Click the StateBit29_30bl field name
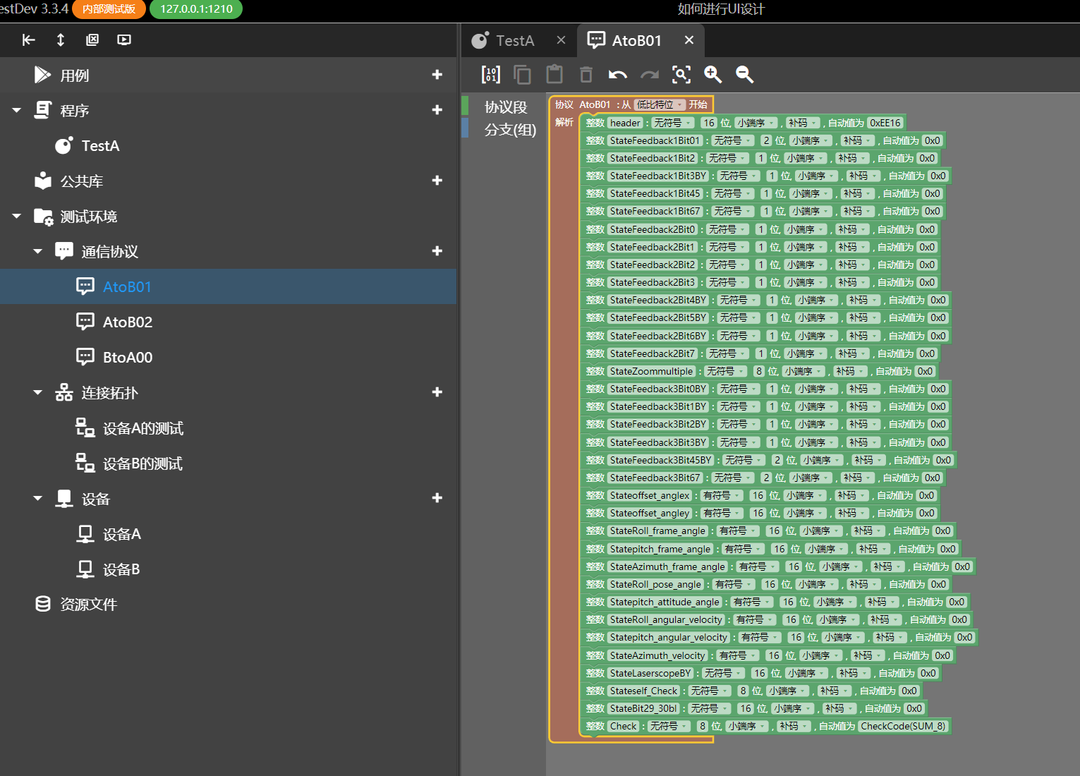The image size is (1080, 776). pos(644,709)
